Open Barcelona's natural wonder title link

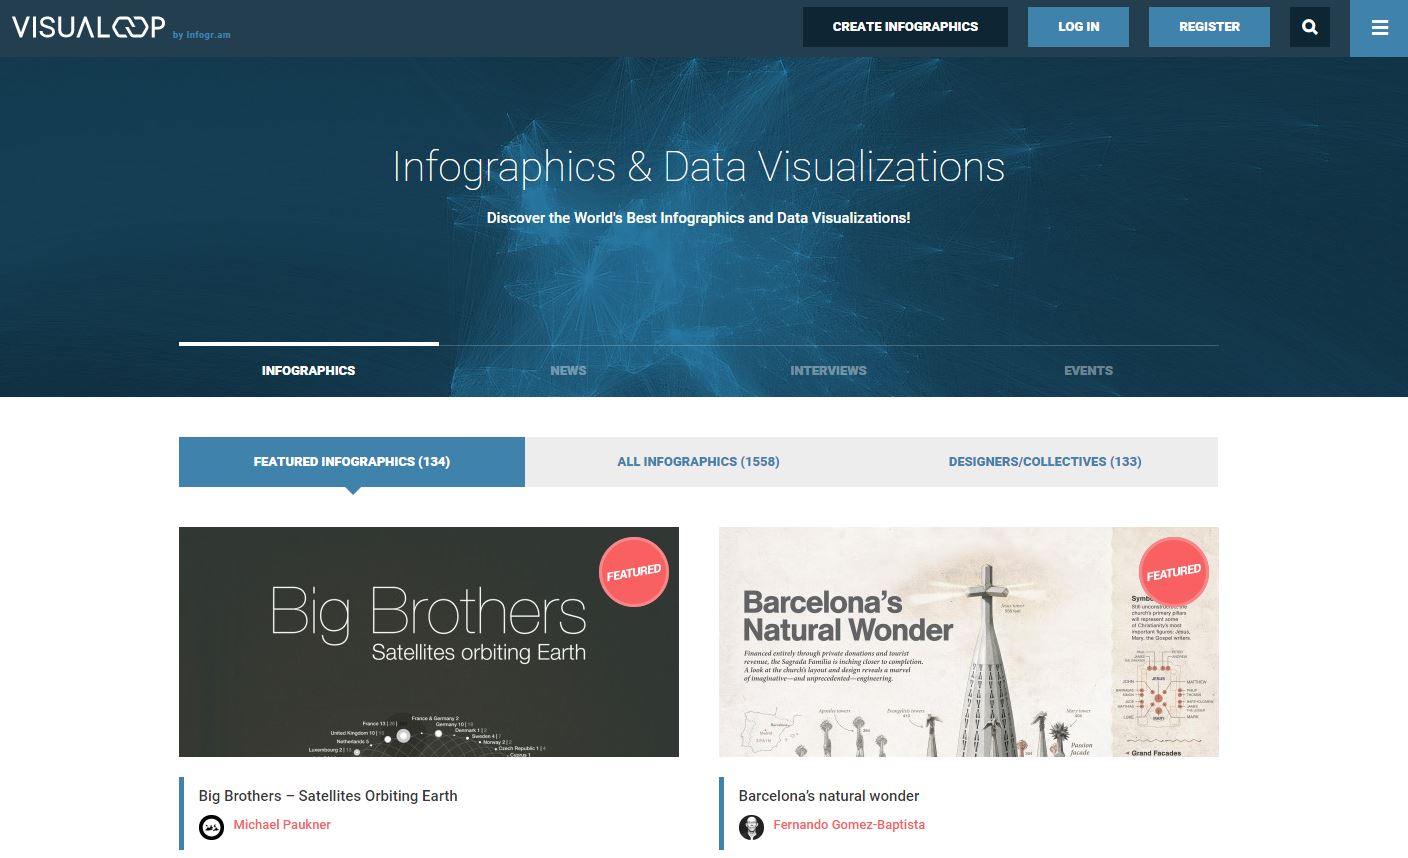(x=828, y=796)
